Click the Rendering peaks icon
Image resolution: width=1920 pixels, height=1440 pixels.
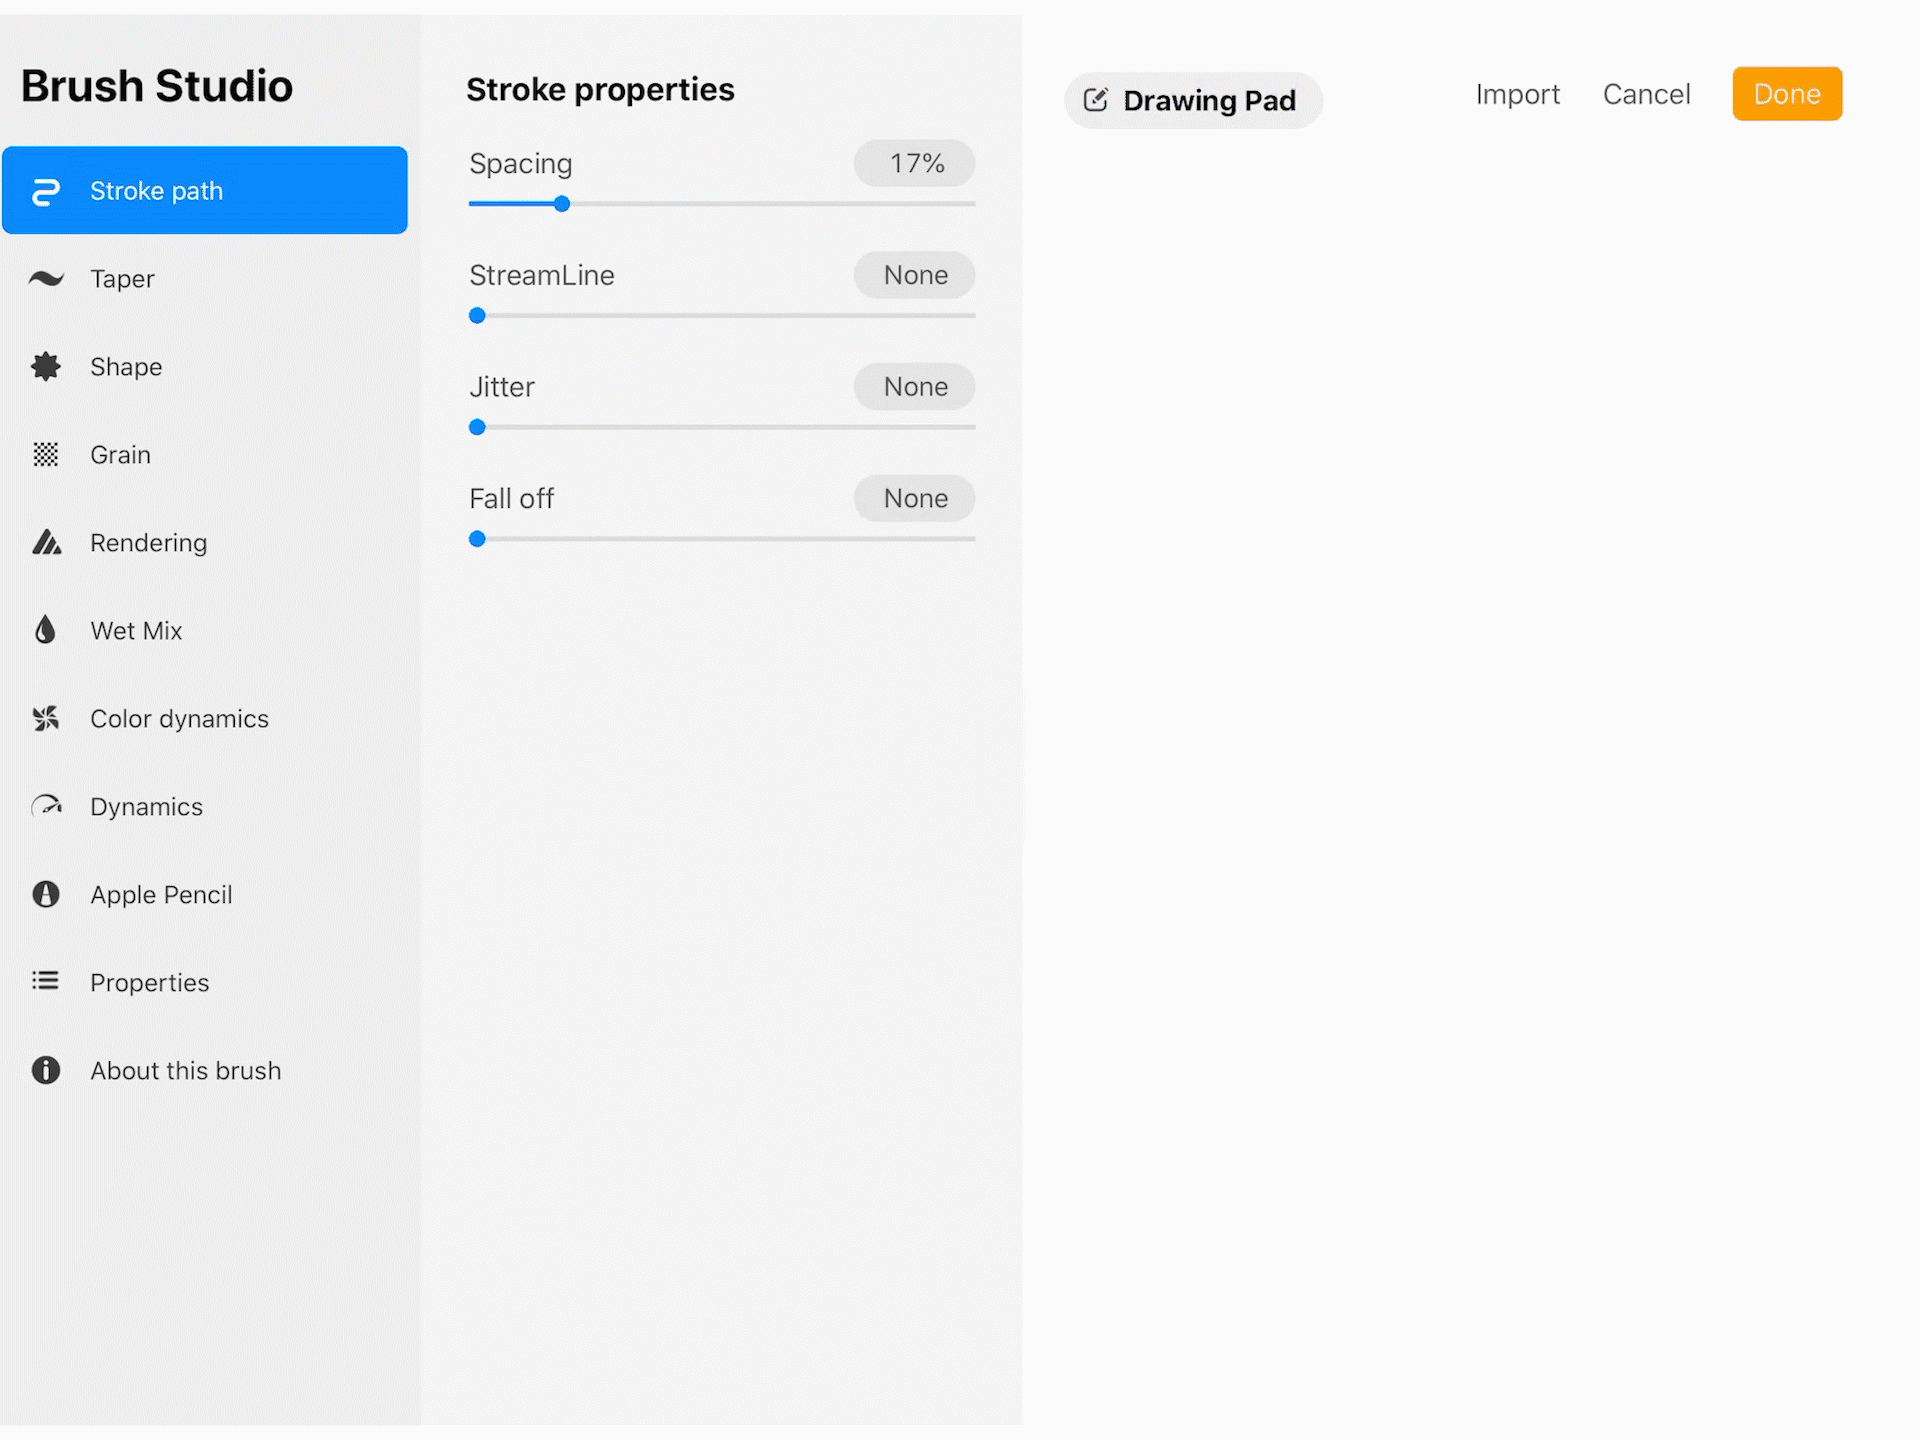[46, 542]
